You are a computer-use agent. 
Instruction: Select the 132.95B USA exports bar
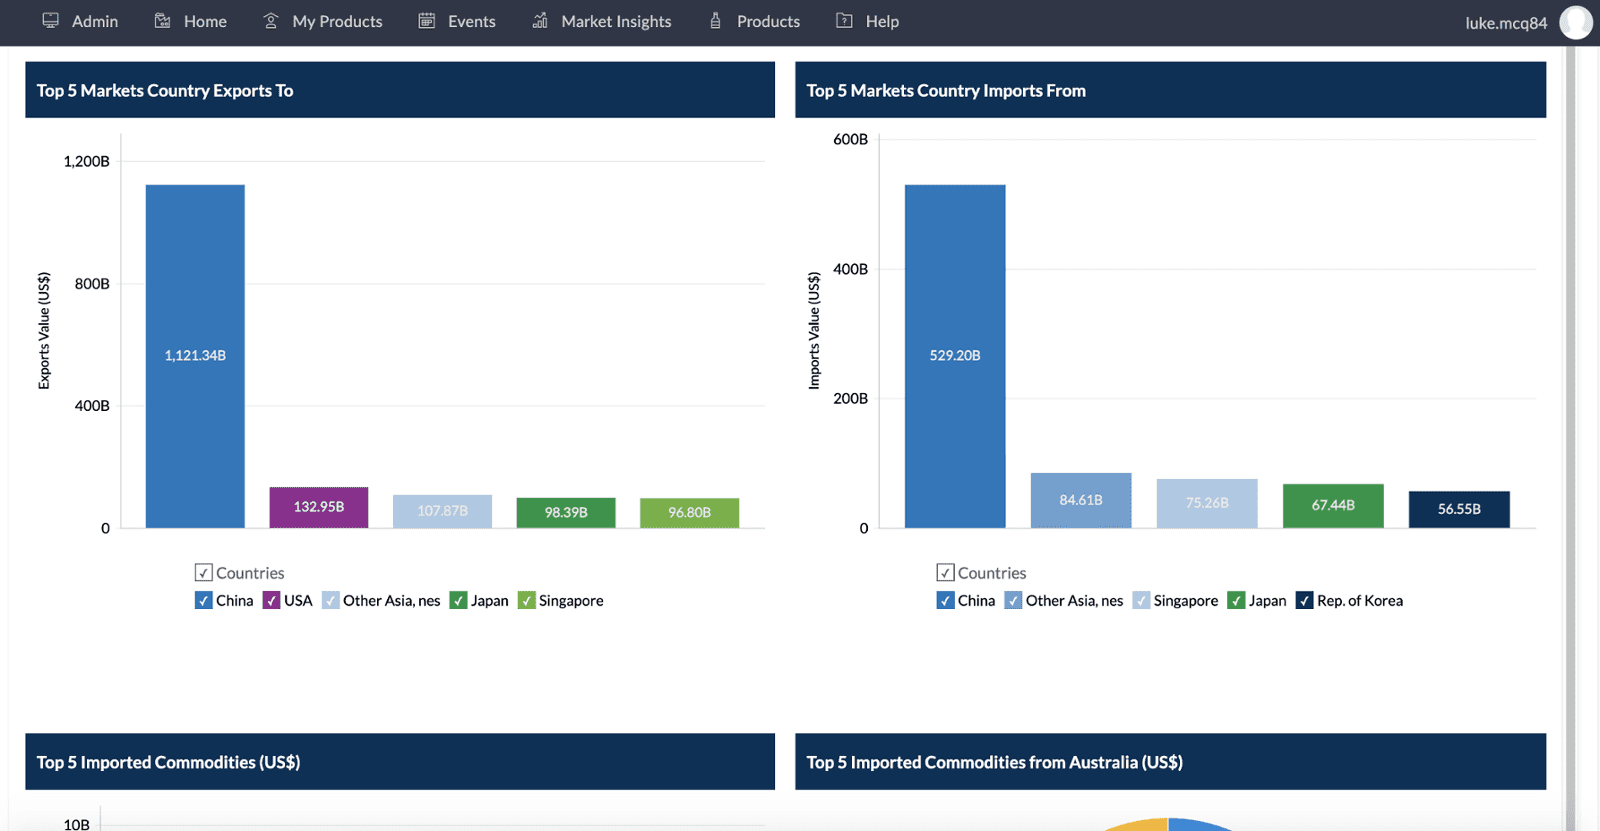(x=319, y=507)
